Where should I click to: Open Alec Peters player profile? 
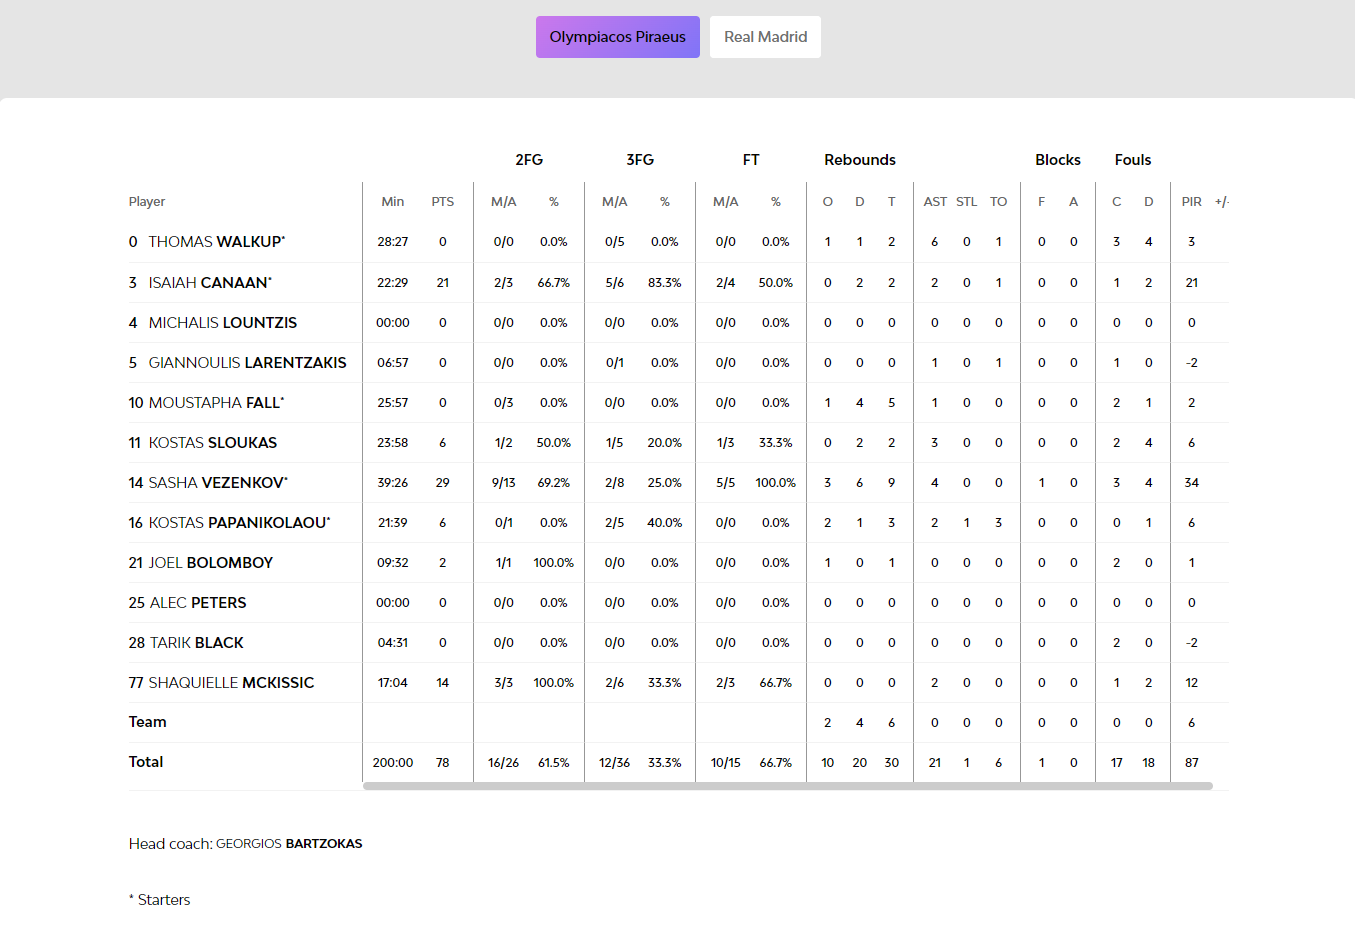197,603
